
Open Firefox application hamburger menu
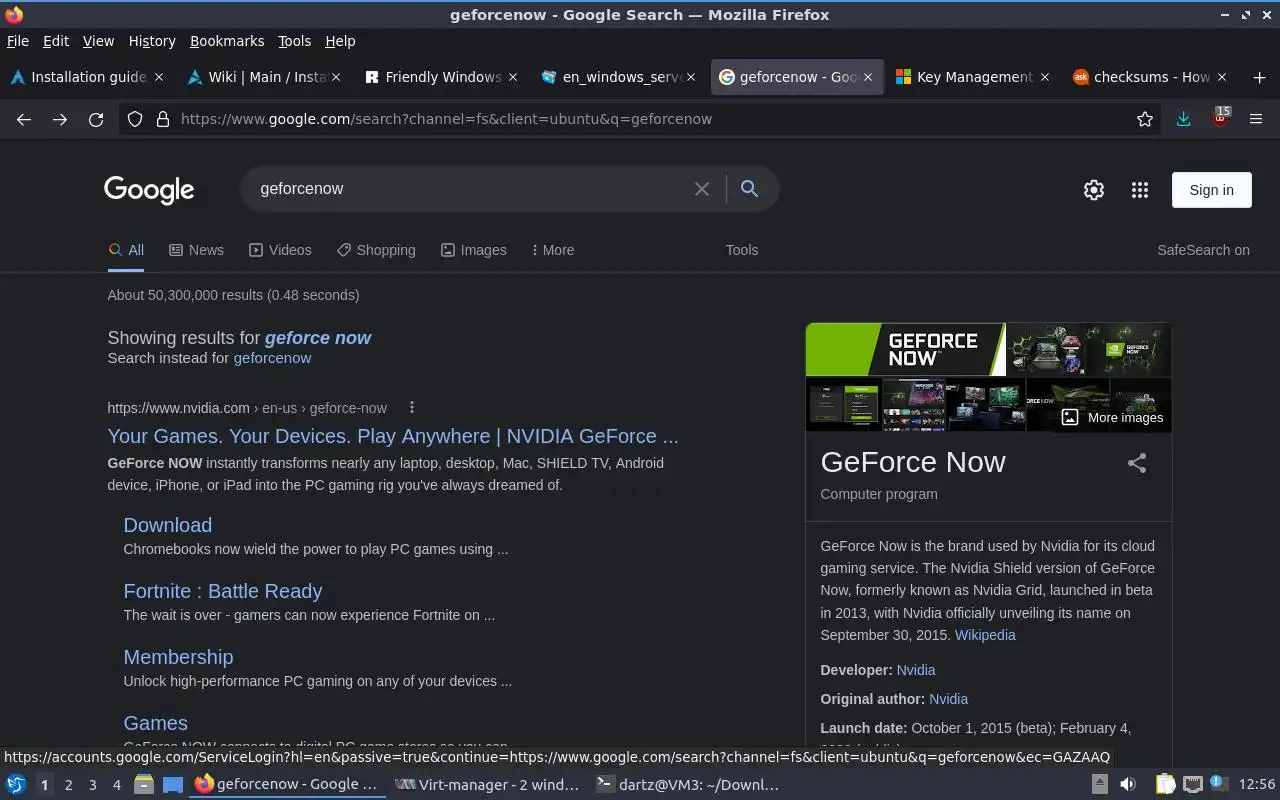[1256, 119]
